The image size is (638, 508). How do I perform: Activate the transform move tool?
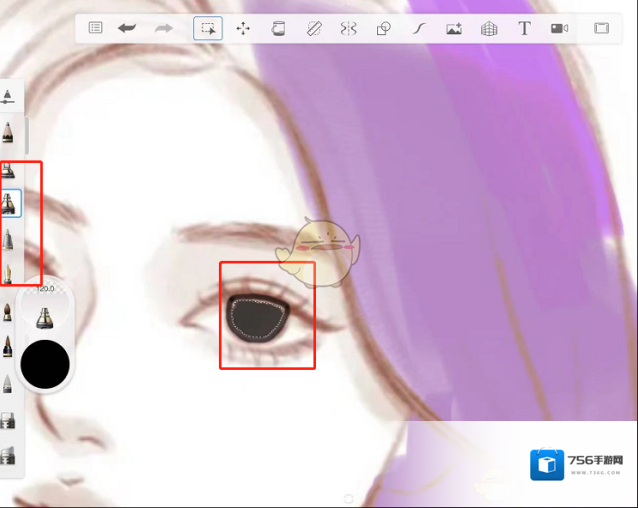tap(243, 28)
